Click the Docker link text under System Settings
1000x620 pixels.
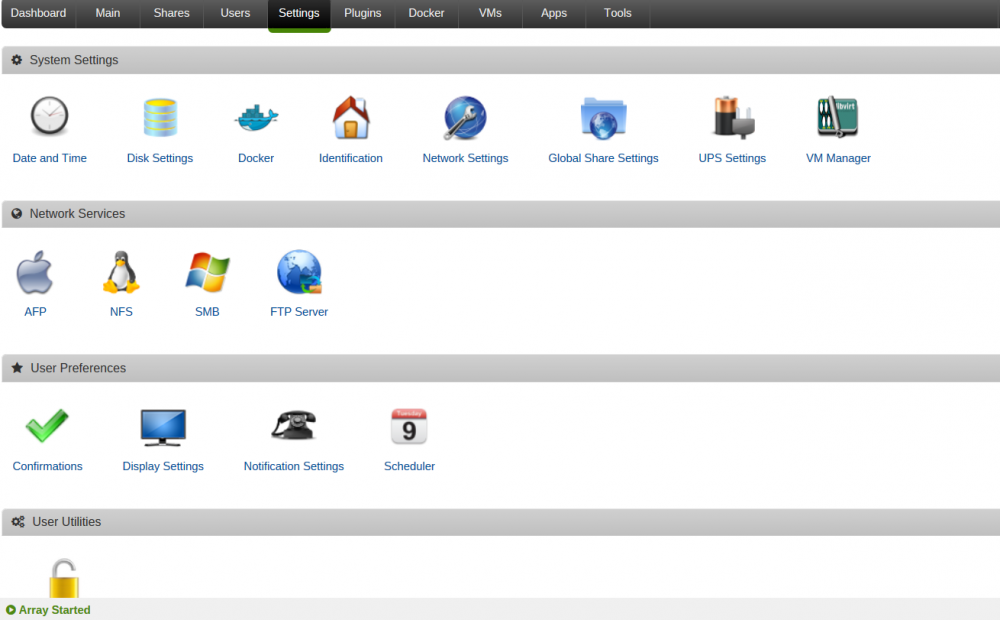(256, 158)
